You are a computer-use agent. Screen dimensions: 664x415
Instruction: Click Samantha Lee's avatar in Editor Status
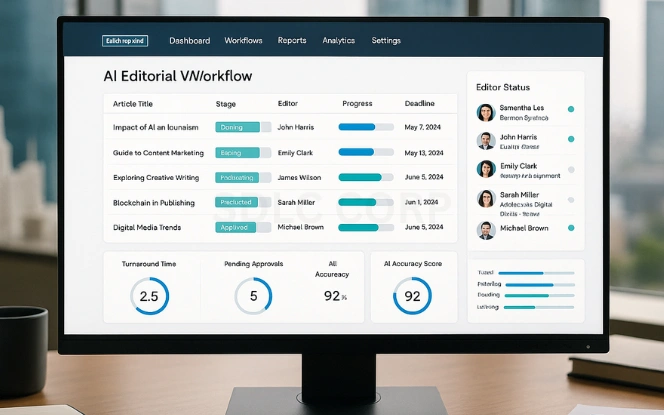(x=486, y=112)
